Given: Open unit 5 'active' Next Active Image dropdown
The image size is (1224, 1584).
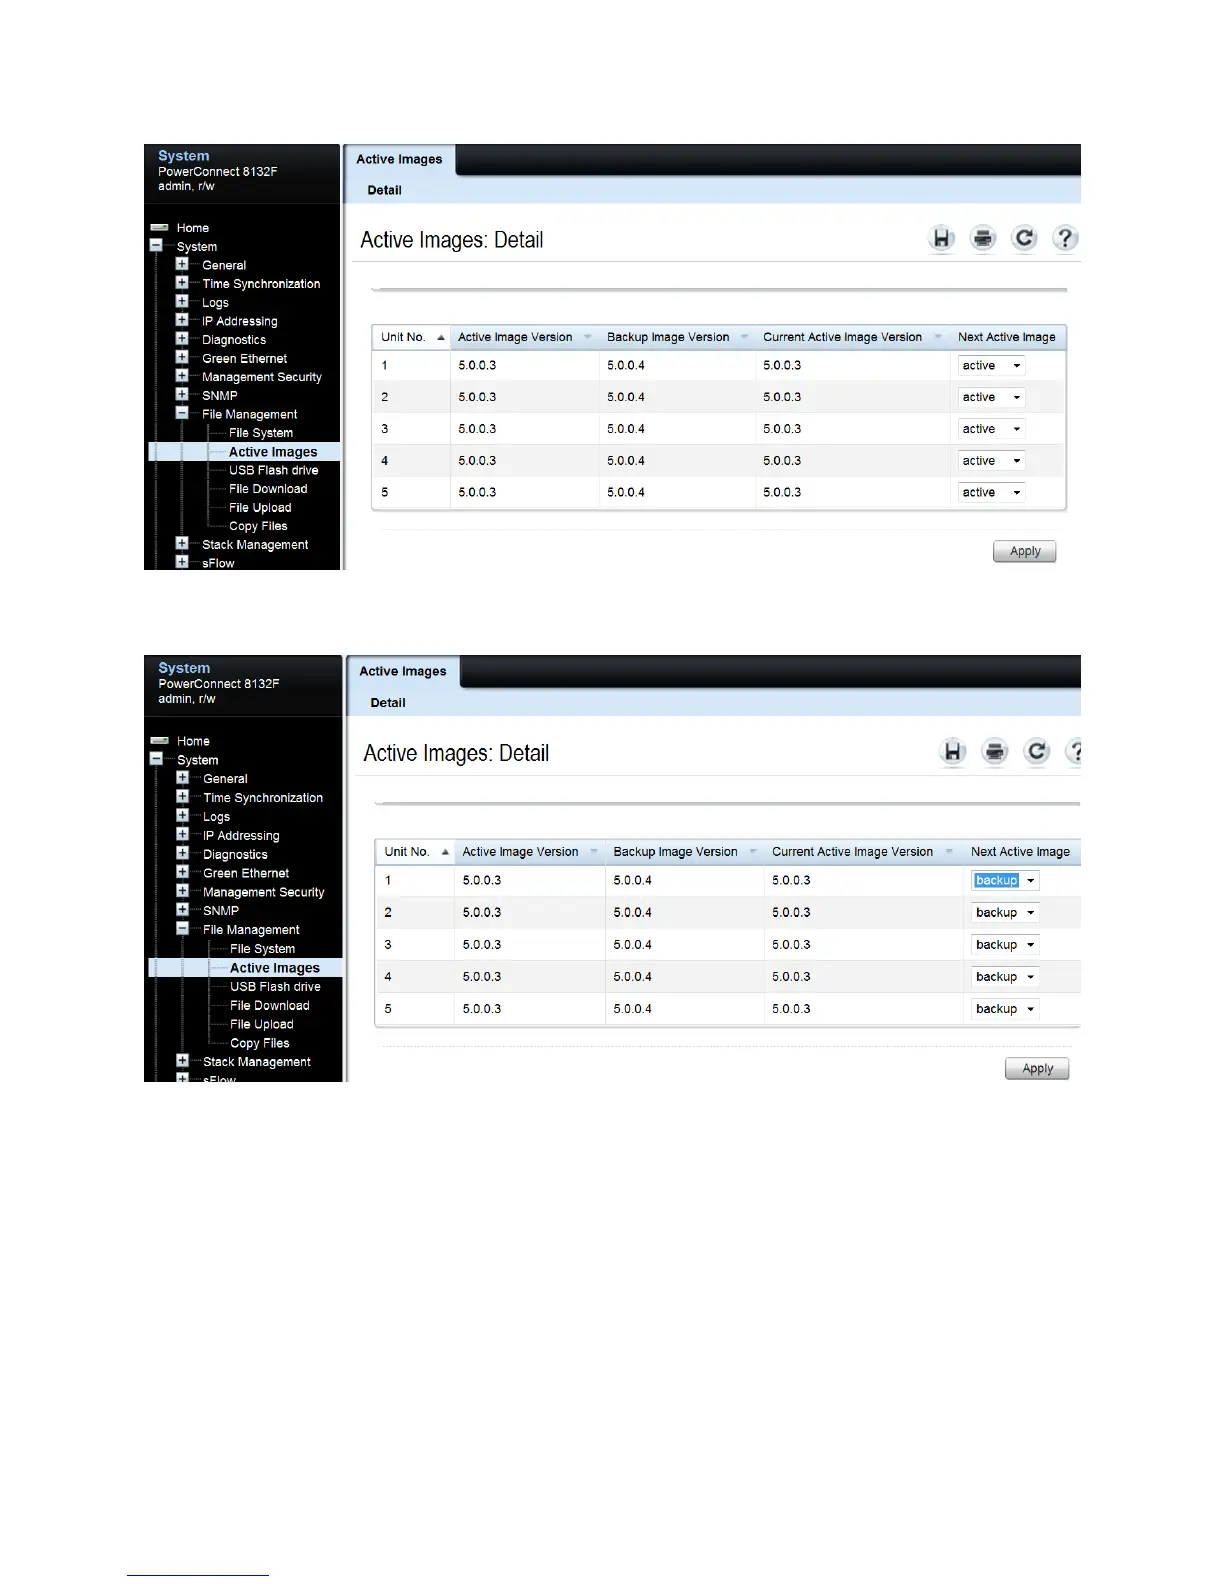Looking at the screenshot, I should 992,493.
